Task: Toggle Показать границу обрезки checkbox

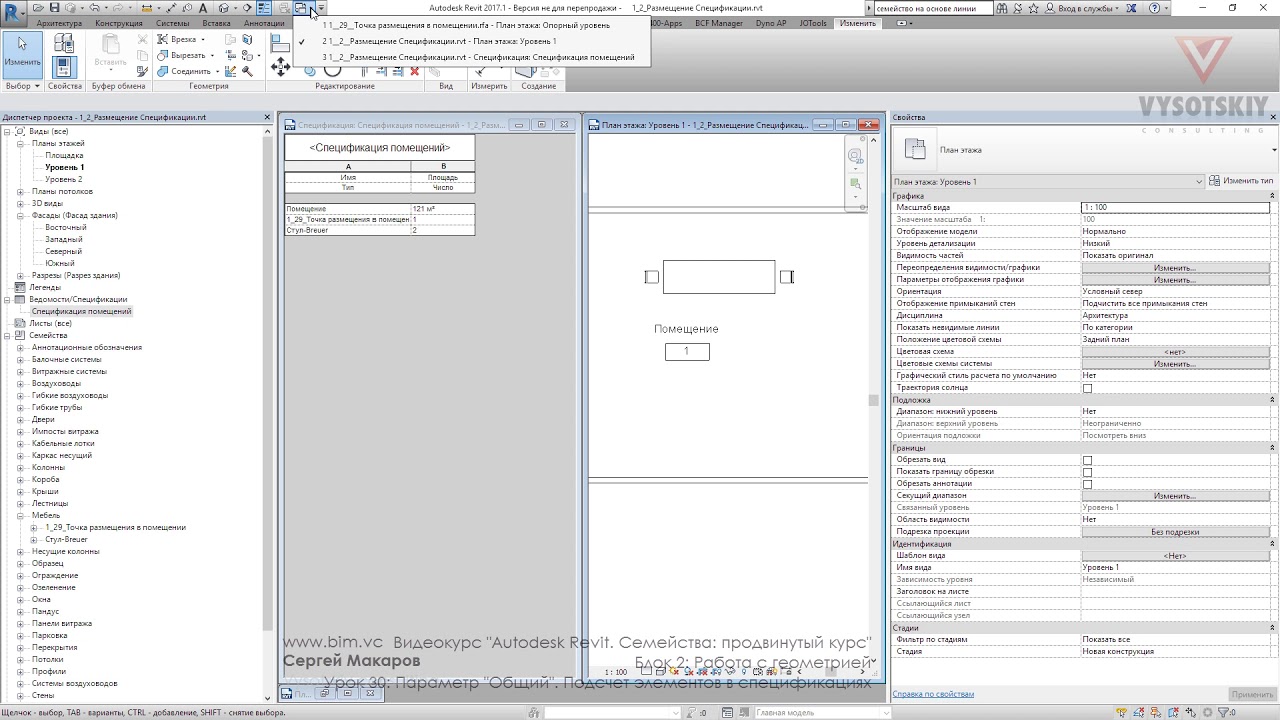Action: click(x=1087, y=472)
